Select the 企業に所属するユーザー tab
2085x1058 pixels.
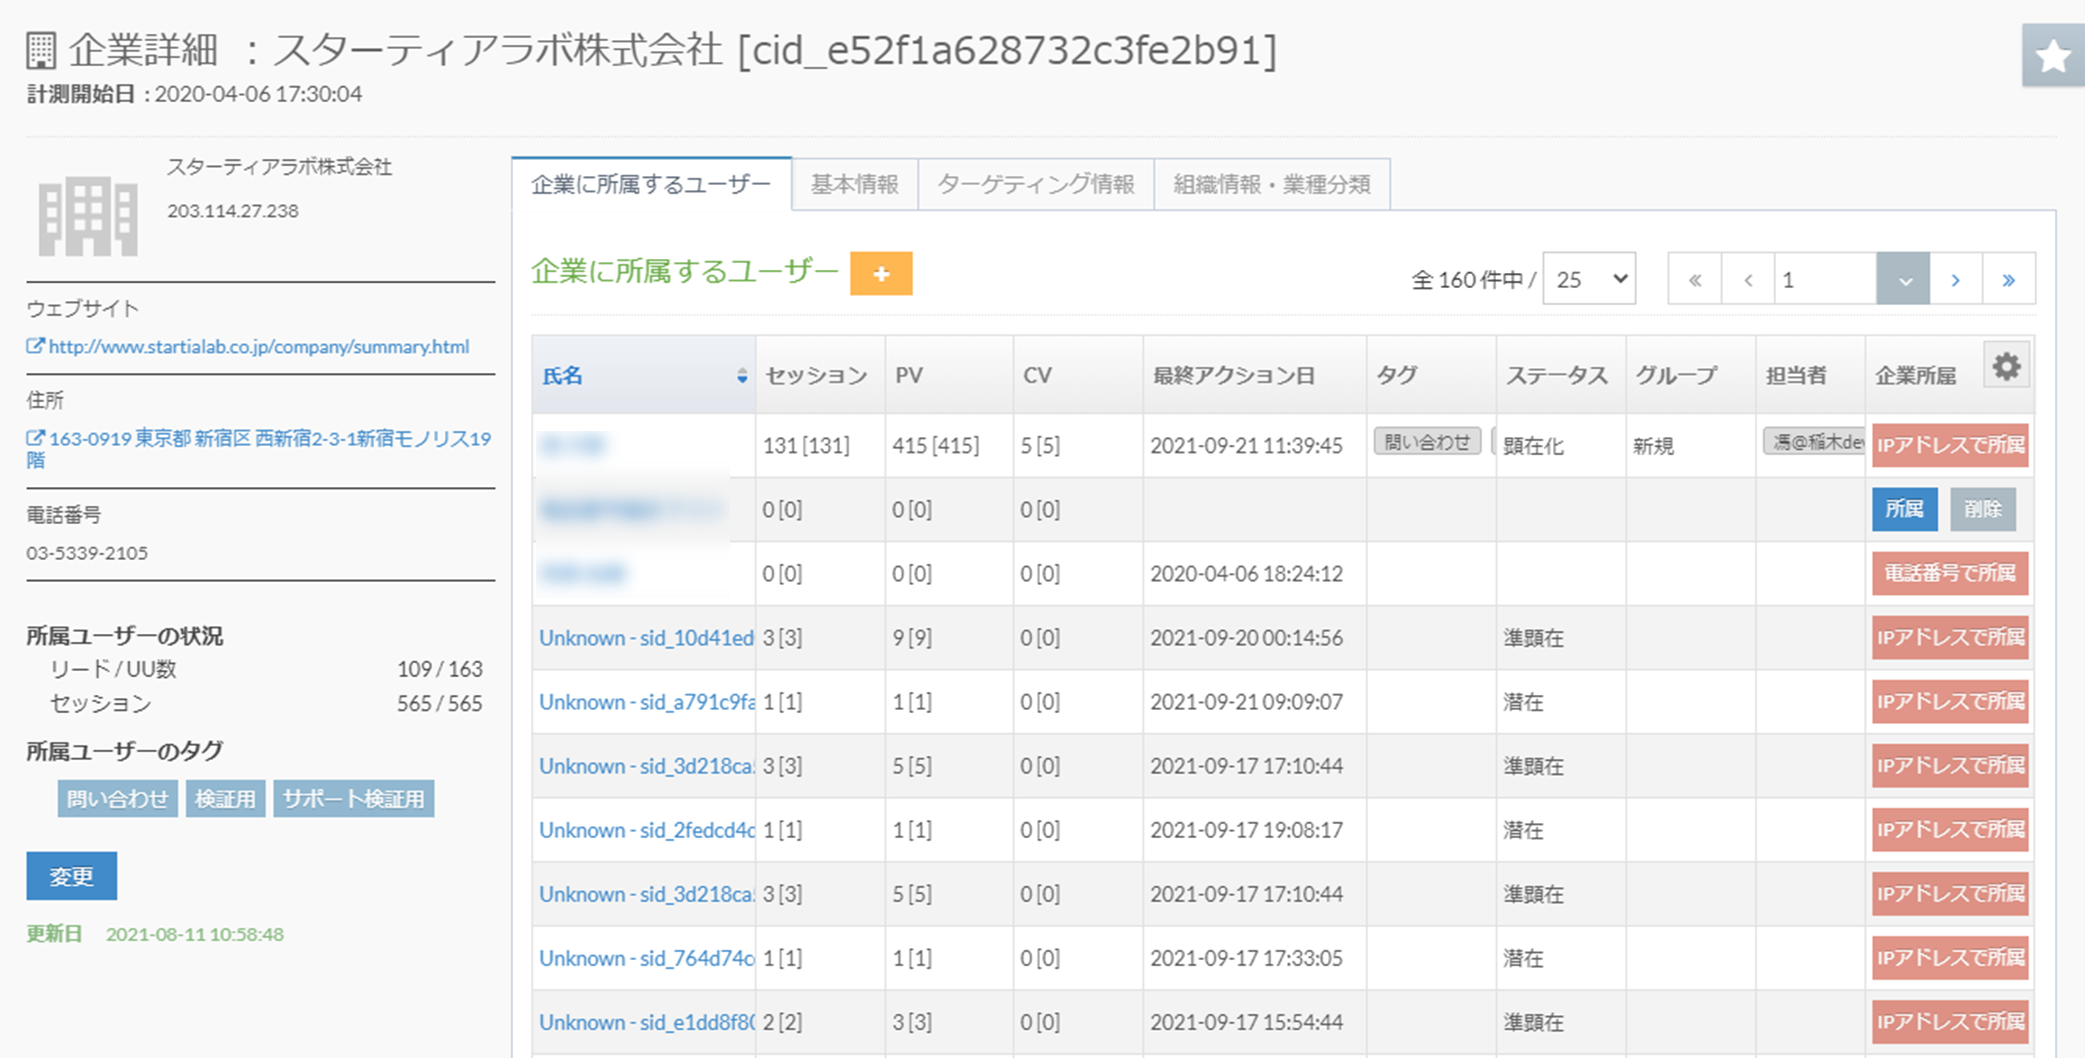point(651,184)
